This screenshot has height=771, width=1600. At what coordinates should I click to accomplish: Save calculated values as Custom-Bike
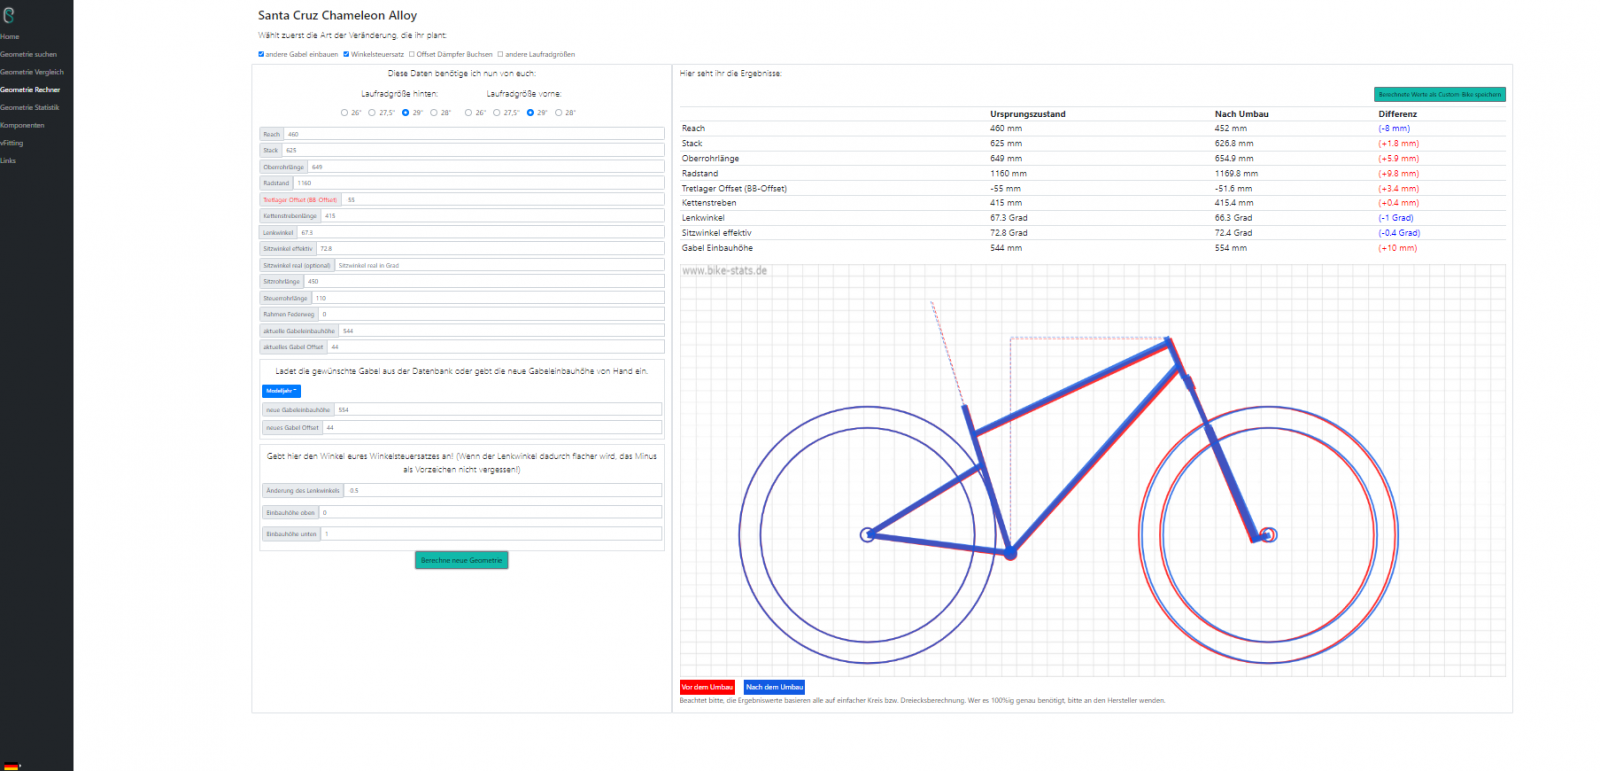[1439, 95]
